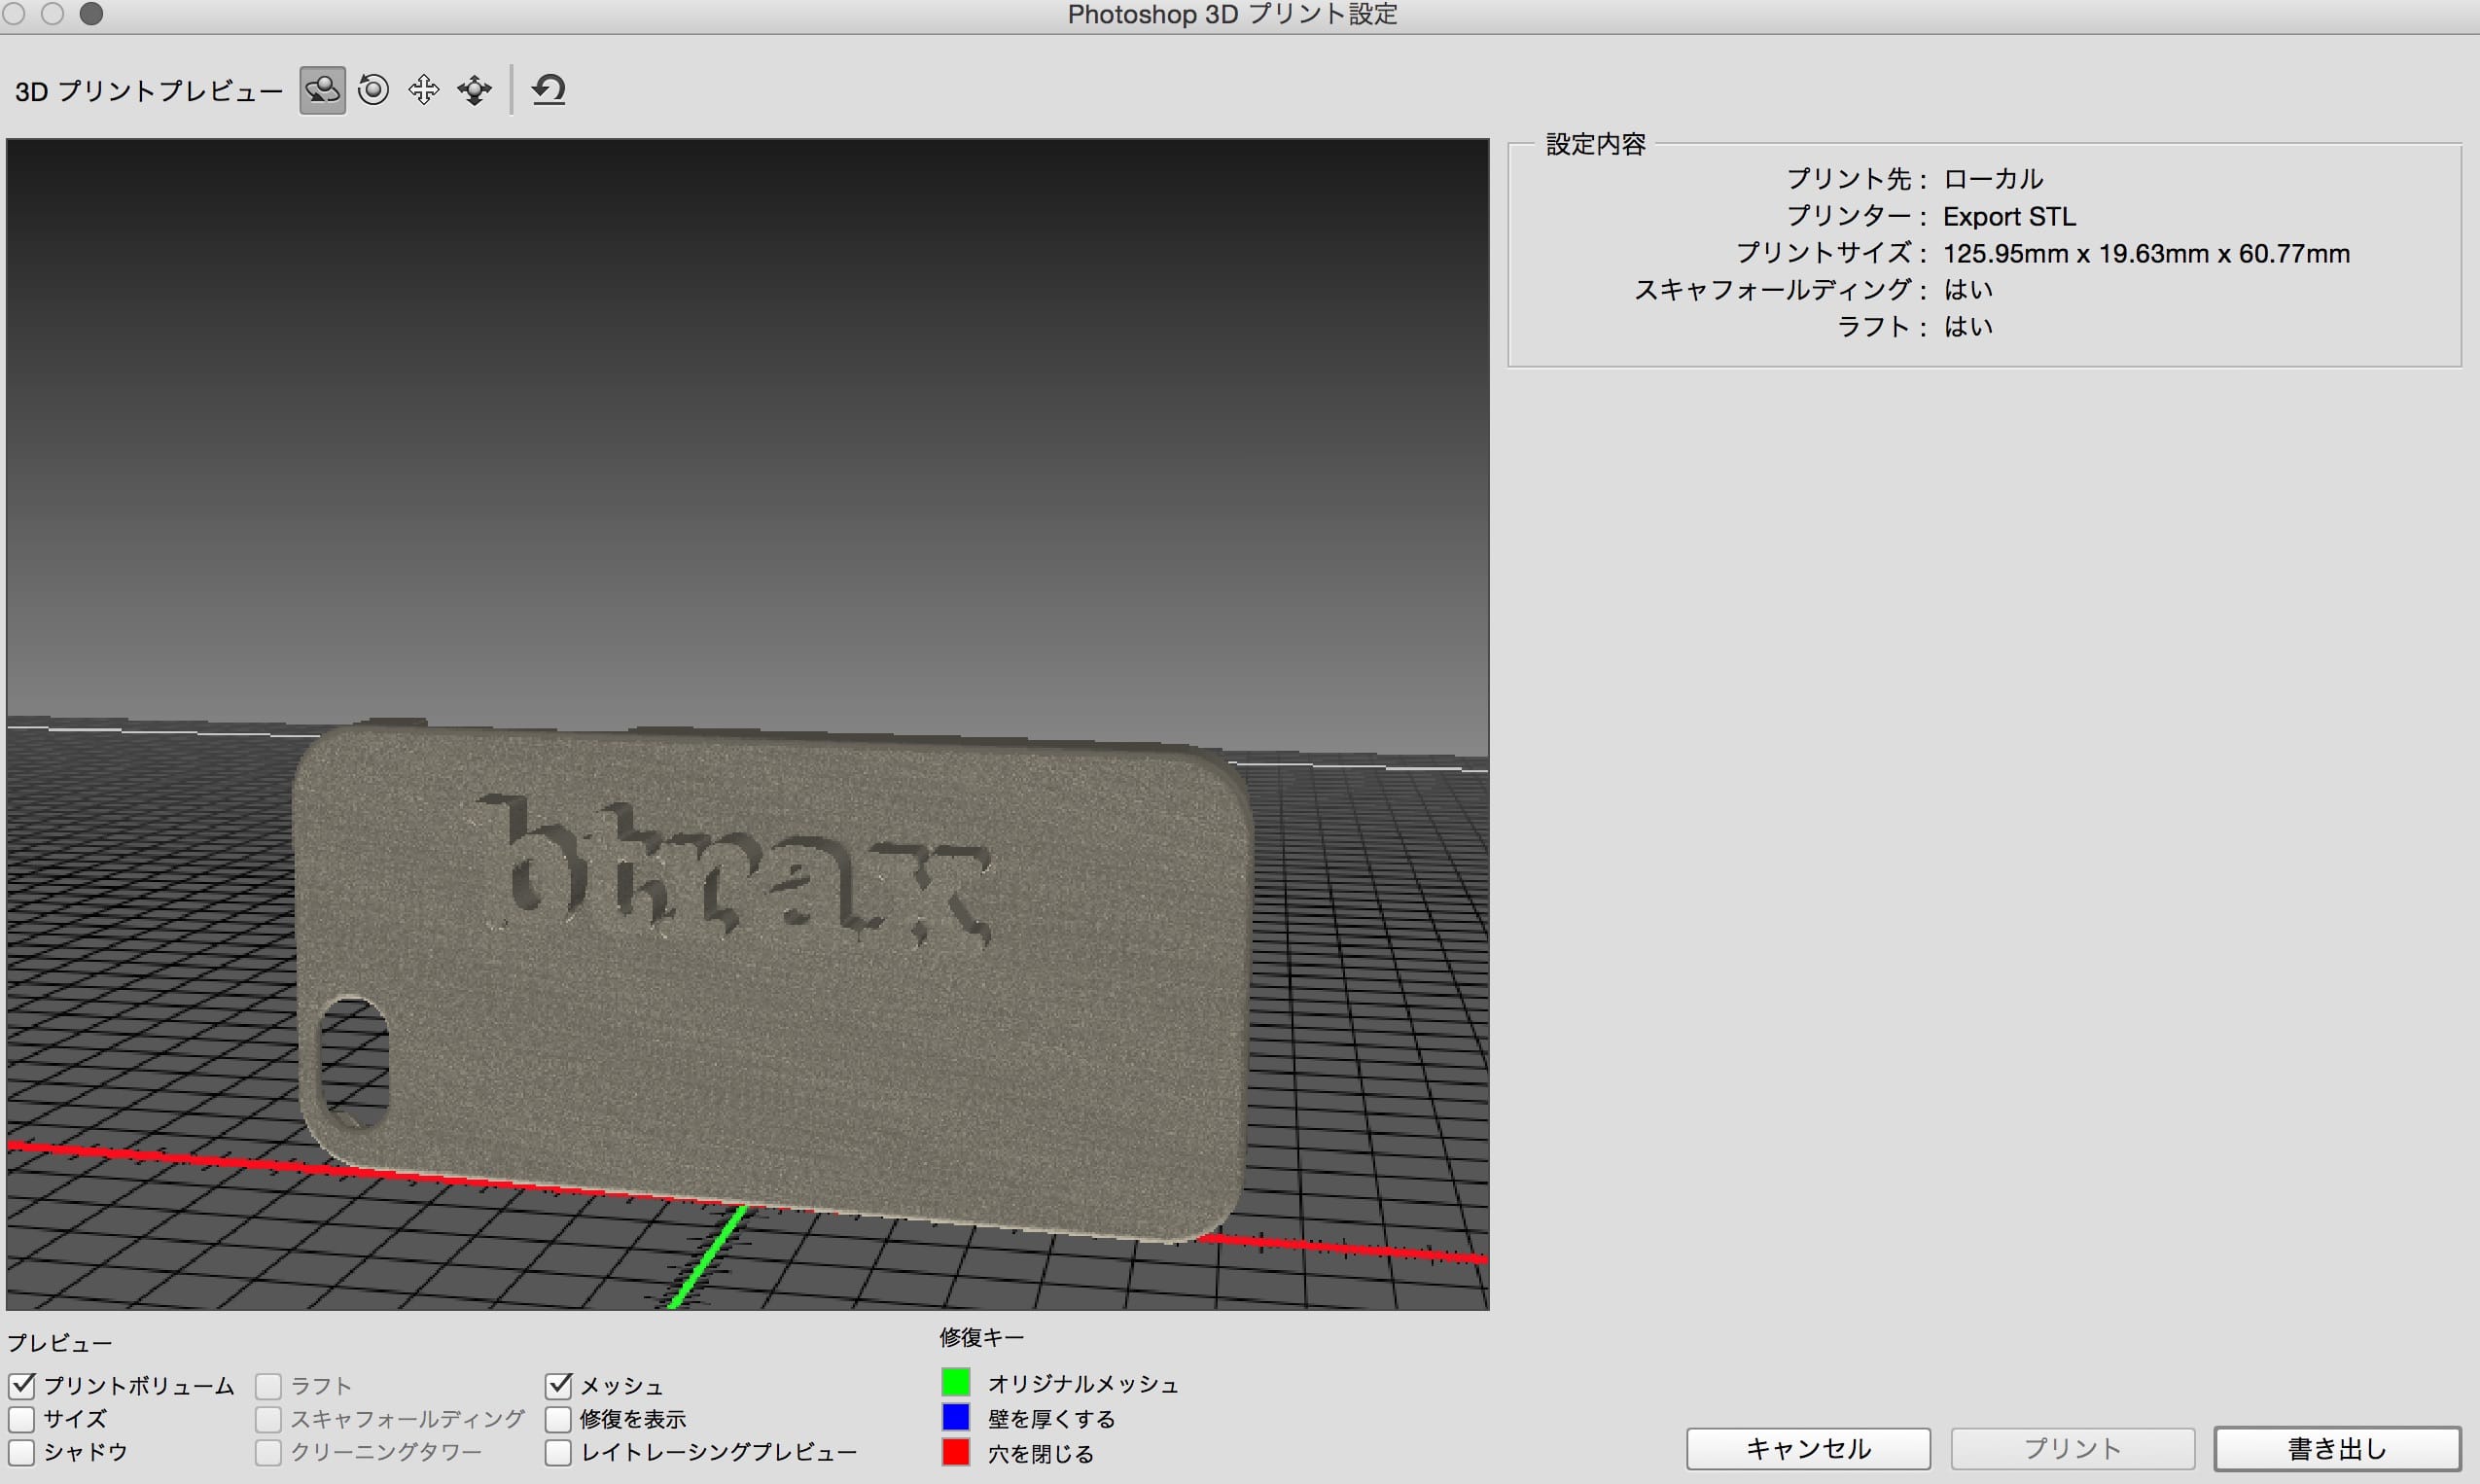Click the 穴を閉じる legend label
The width and height of the screenshot is (2480, 1484).
(x=1040, y=1454)
